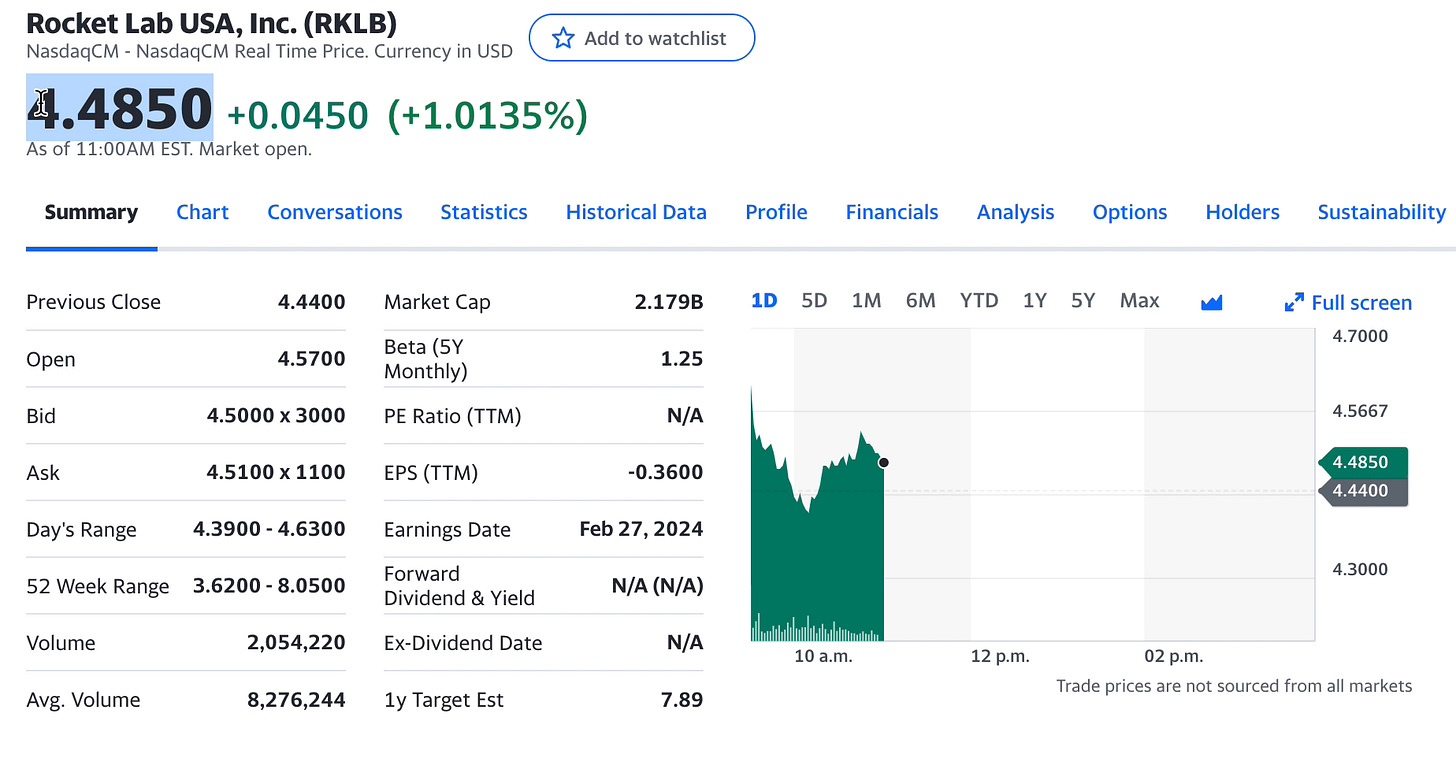This screenshot has width=1456, height=766.
Task: View the Financials tab
Action: [892, 212]
